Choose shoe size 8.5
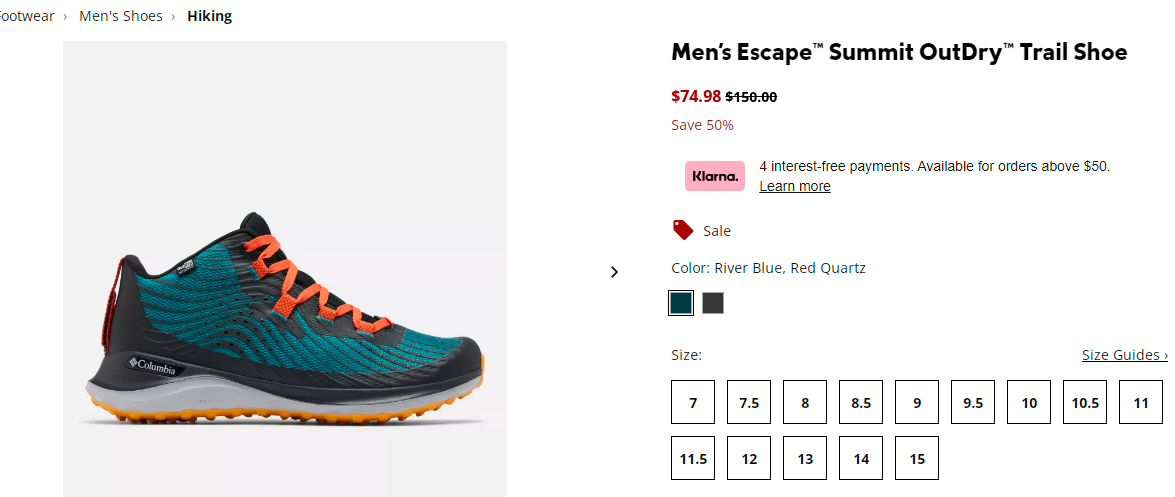This screenshot has height=497, width=1175. pyautogui.click(x=861, y=403)
